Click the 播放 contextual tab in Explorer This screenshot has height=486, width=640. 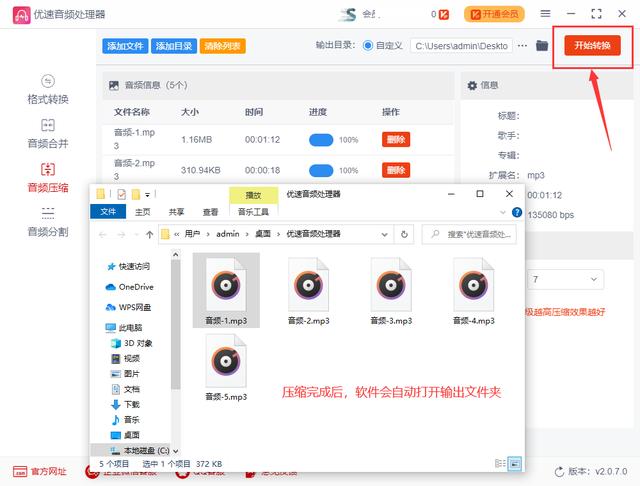(x=253, y=195)
